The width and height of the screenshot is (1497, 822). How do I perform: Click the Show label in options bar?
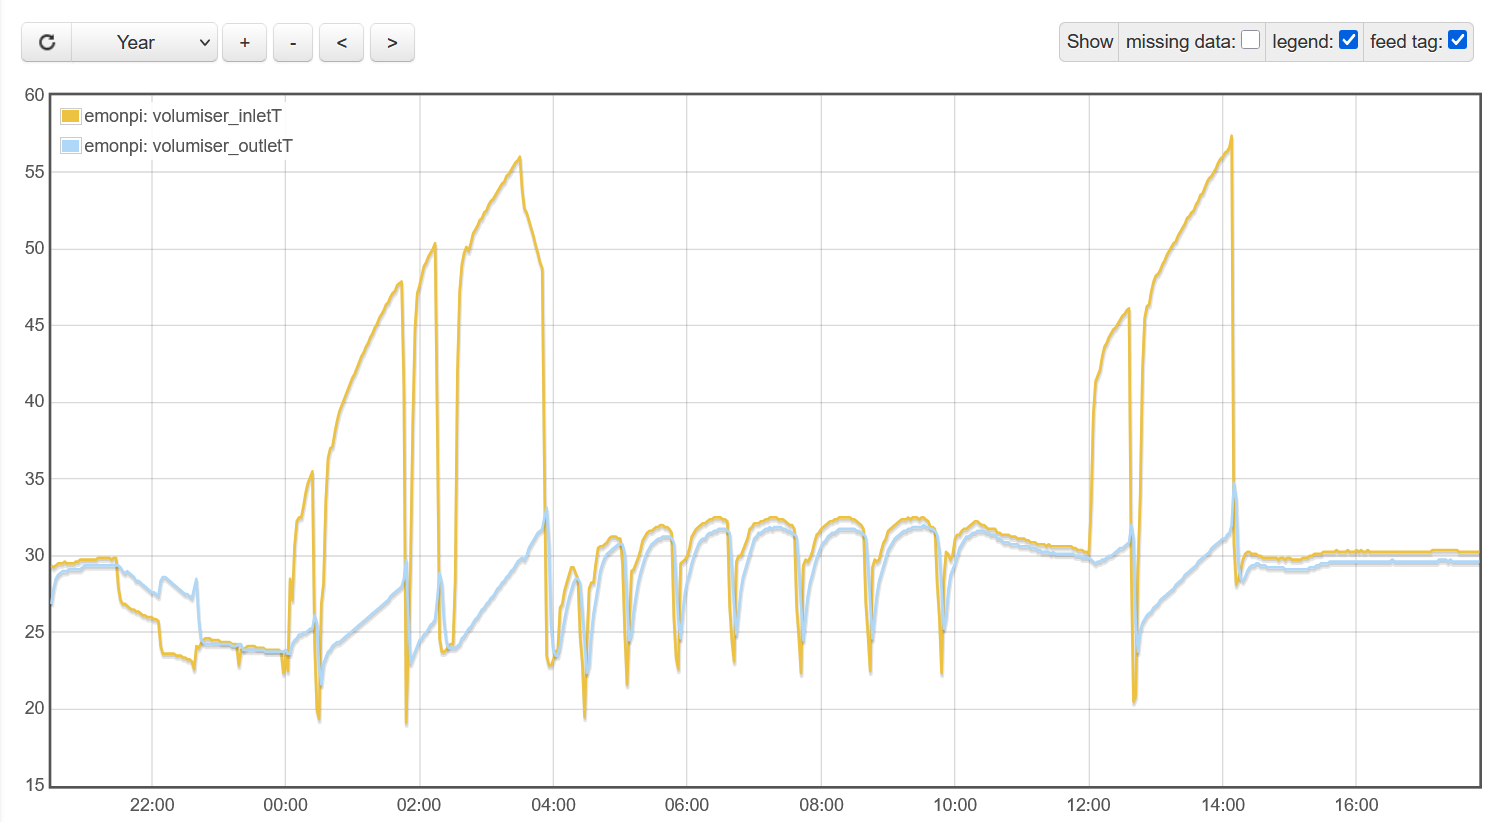tap(1089, 42)
